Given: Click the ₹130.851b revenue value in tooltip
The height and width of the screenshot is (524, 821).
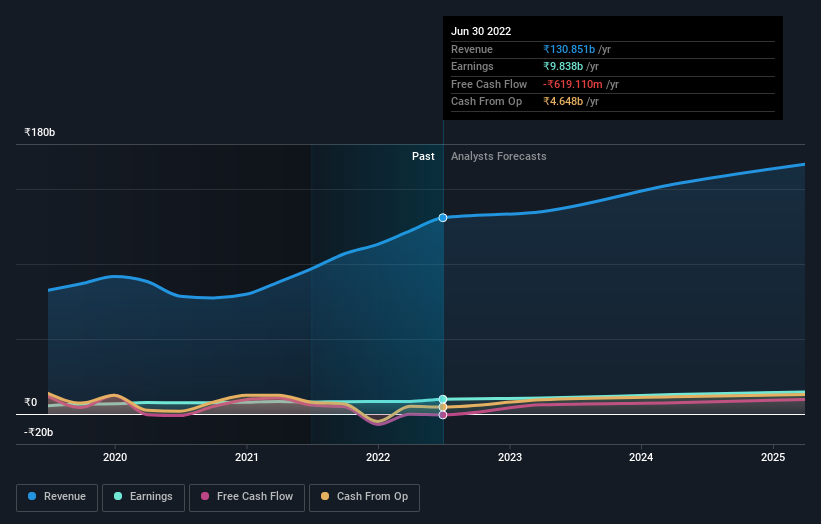Looking at the screenshot, I should 569,49.
